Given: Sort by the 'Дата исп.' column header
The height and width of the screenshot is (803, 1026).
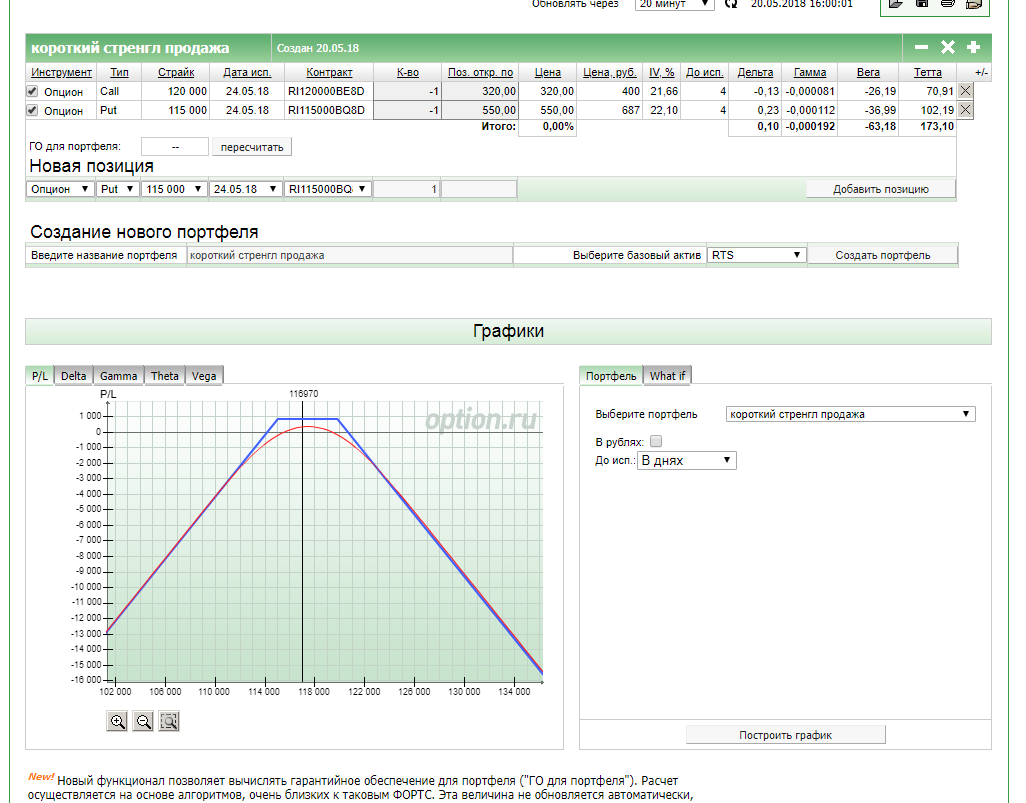Looking at the screenshot, I should (x=247, y=72).
